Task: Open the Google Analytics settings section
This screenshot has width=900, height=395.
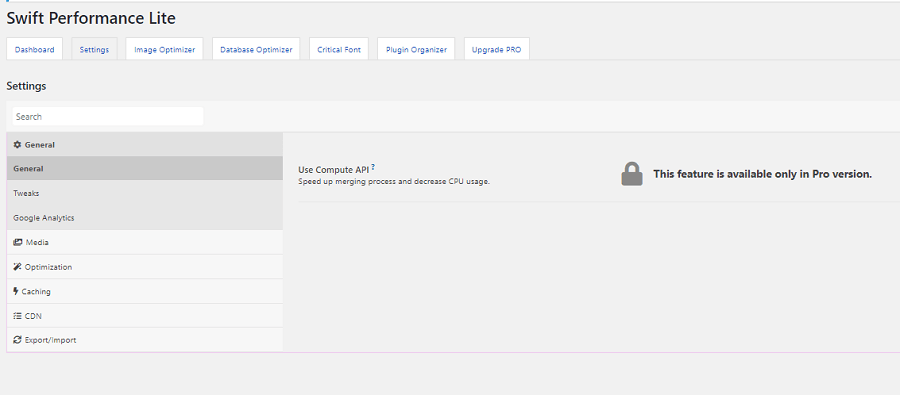Action: [x=145, y=218]
